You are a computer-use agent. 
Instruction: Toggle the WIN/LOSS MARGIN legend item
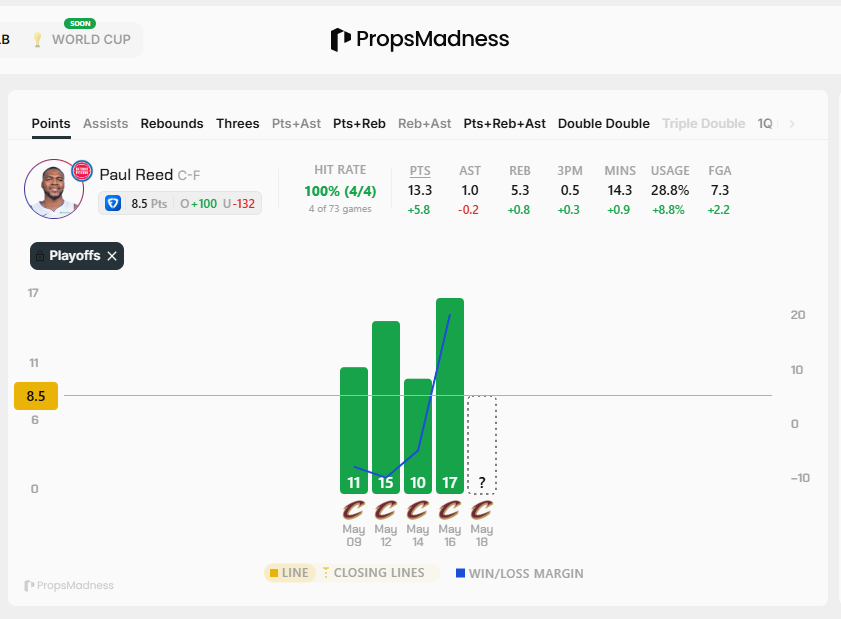(519, 573)
